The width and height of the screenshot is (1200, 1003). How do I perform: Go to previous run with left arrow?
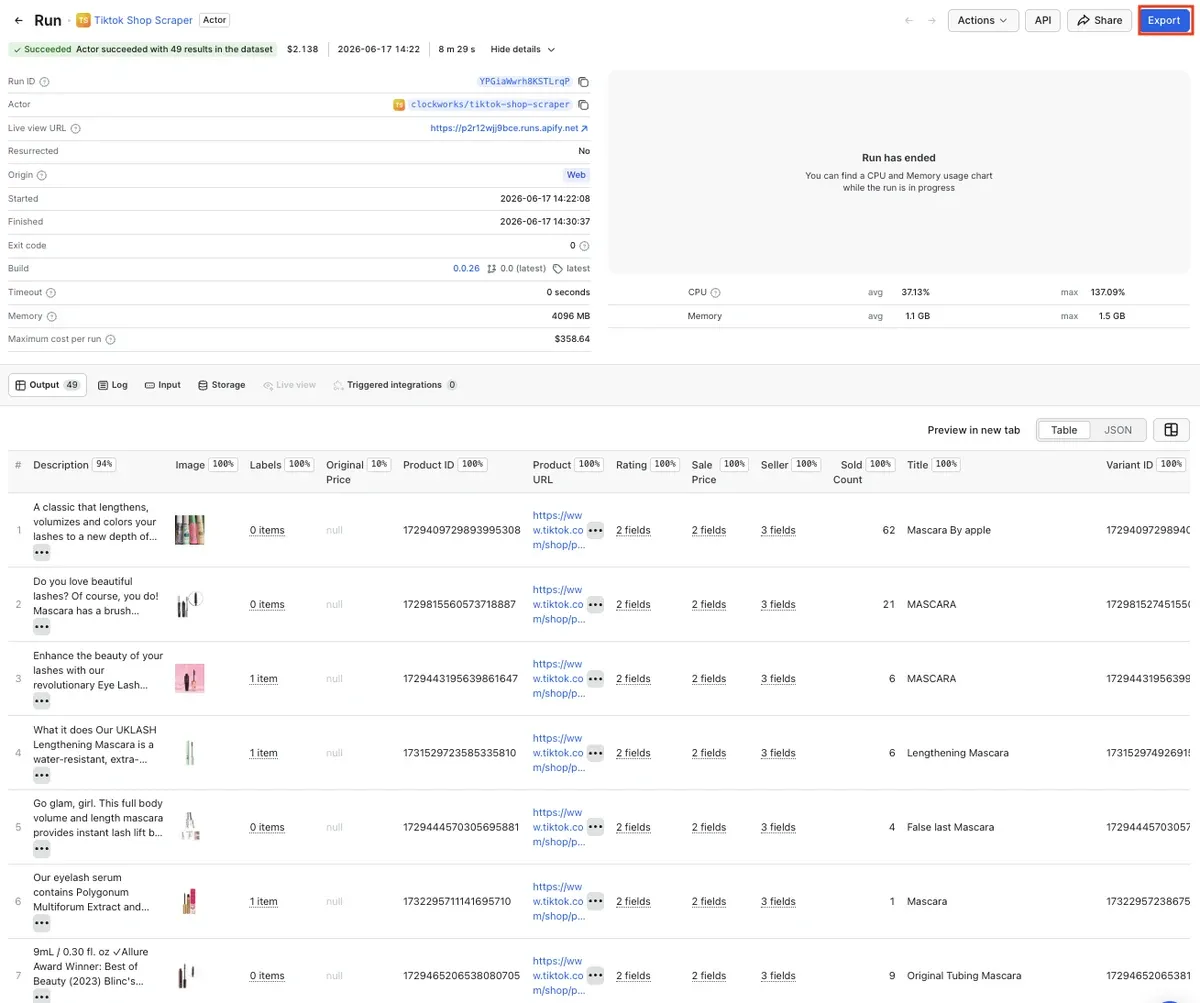pyautogui.click(x=909, y=20)
